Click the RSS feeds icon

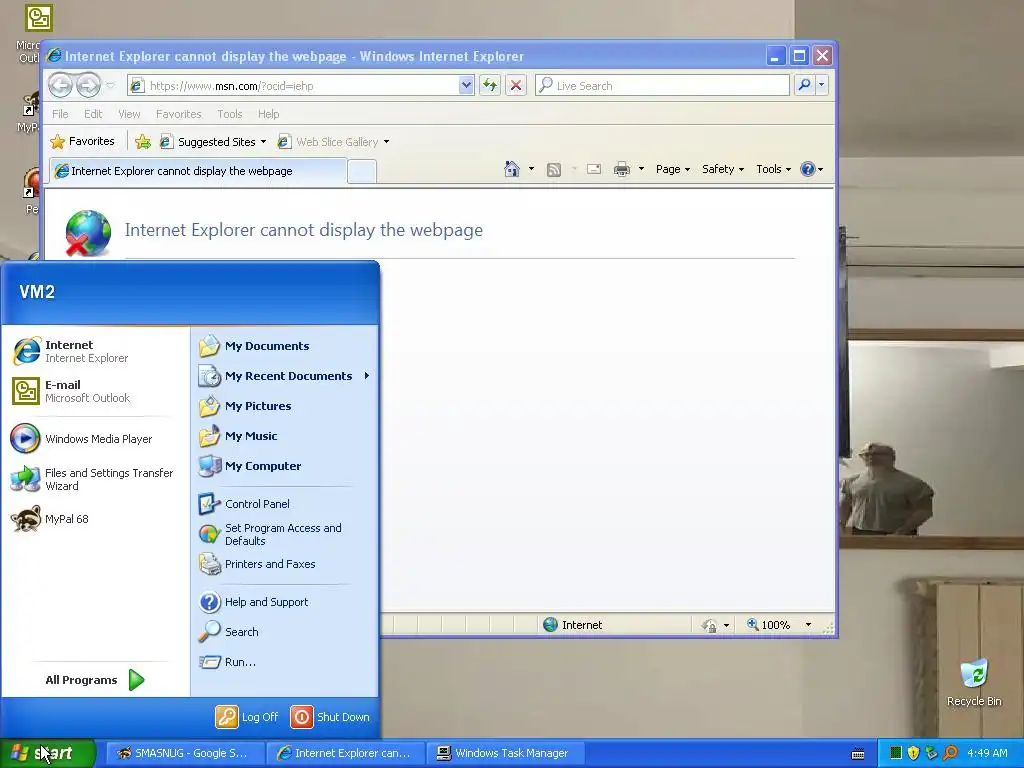pyautogui.click(x=554, y=170)
